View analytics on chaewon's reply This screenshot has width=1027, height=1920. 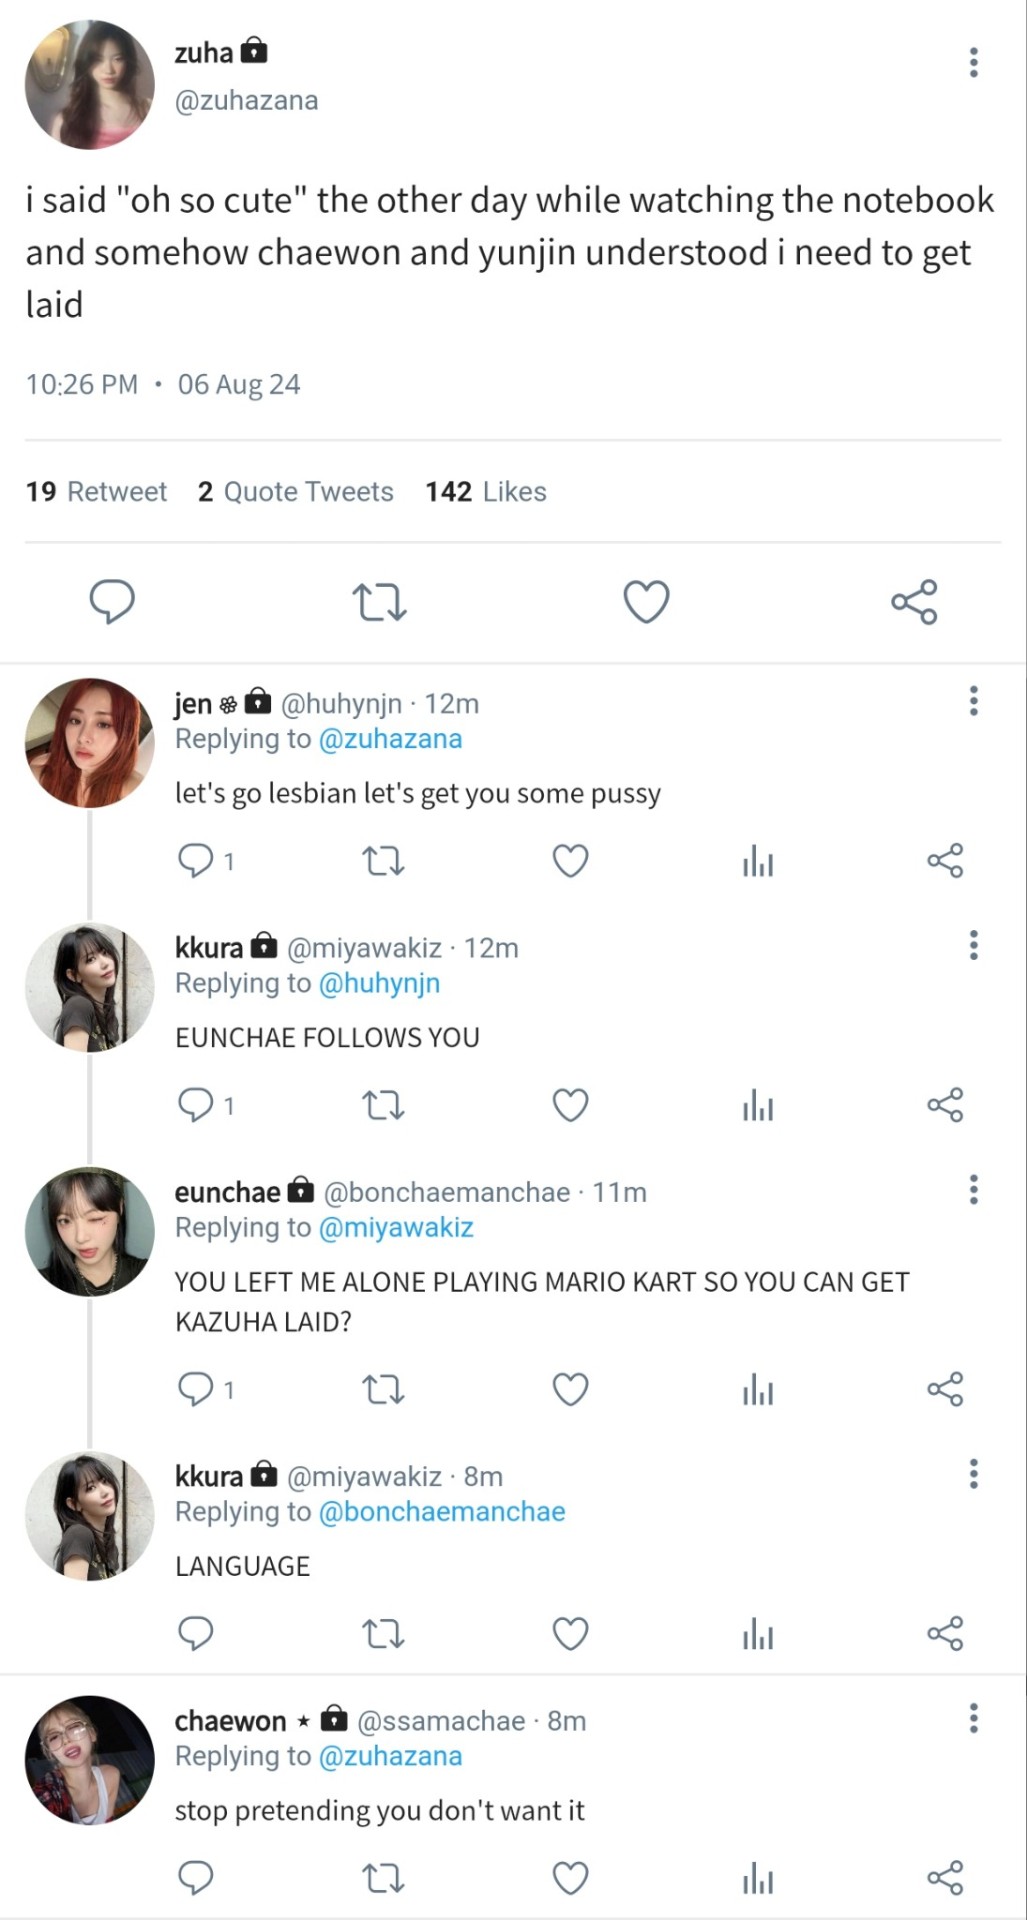point(758,1879)
